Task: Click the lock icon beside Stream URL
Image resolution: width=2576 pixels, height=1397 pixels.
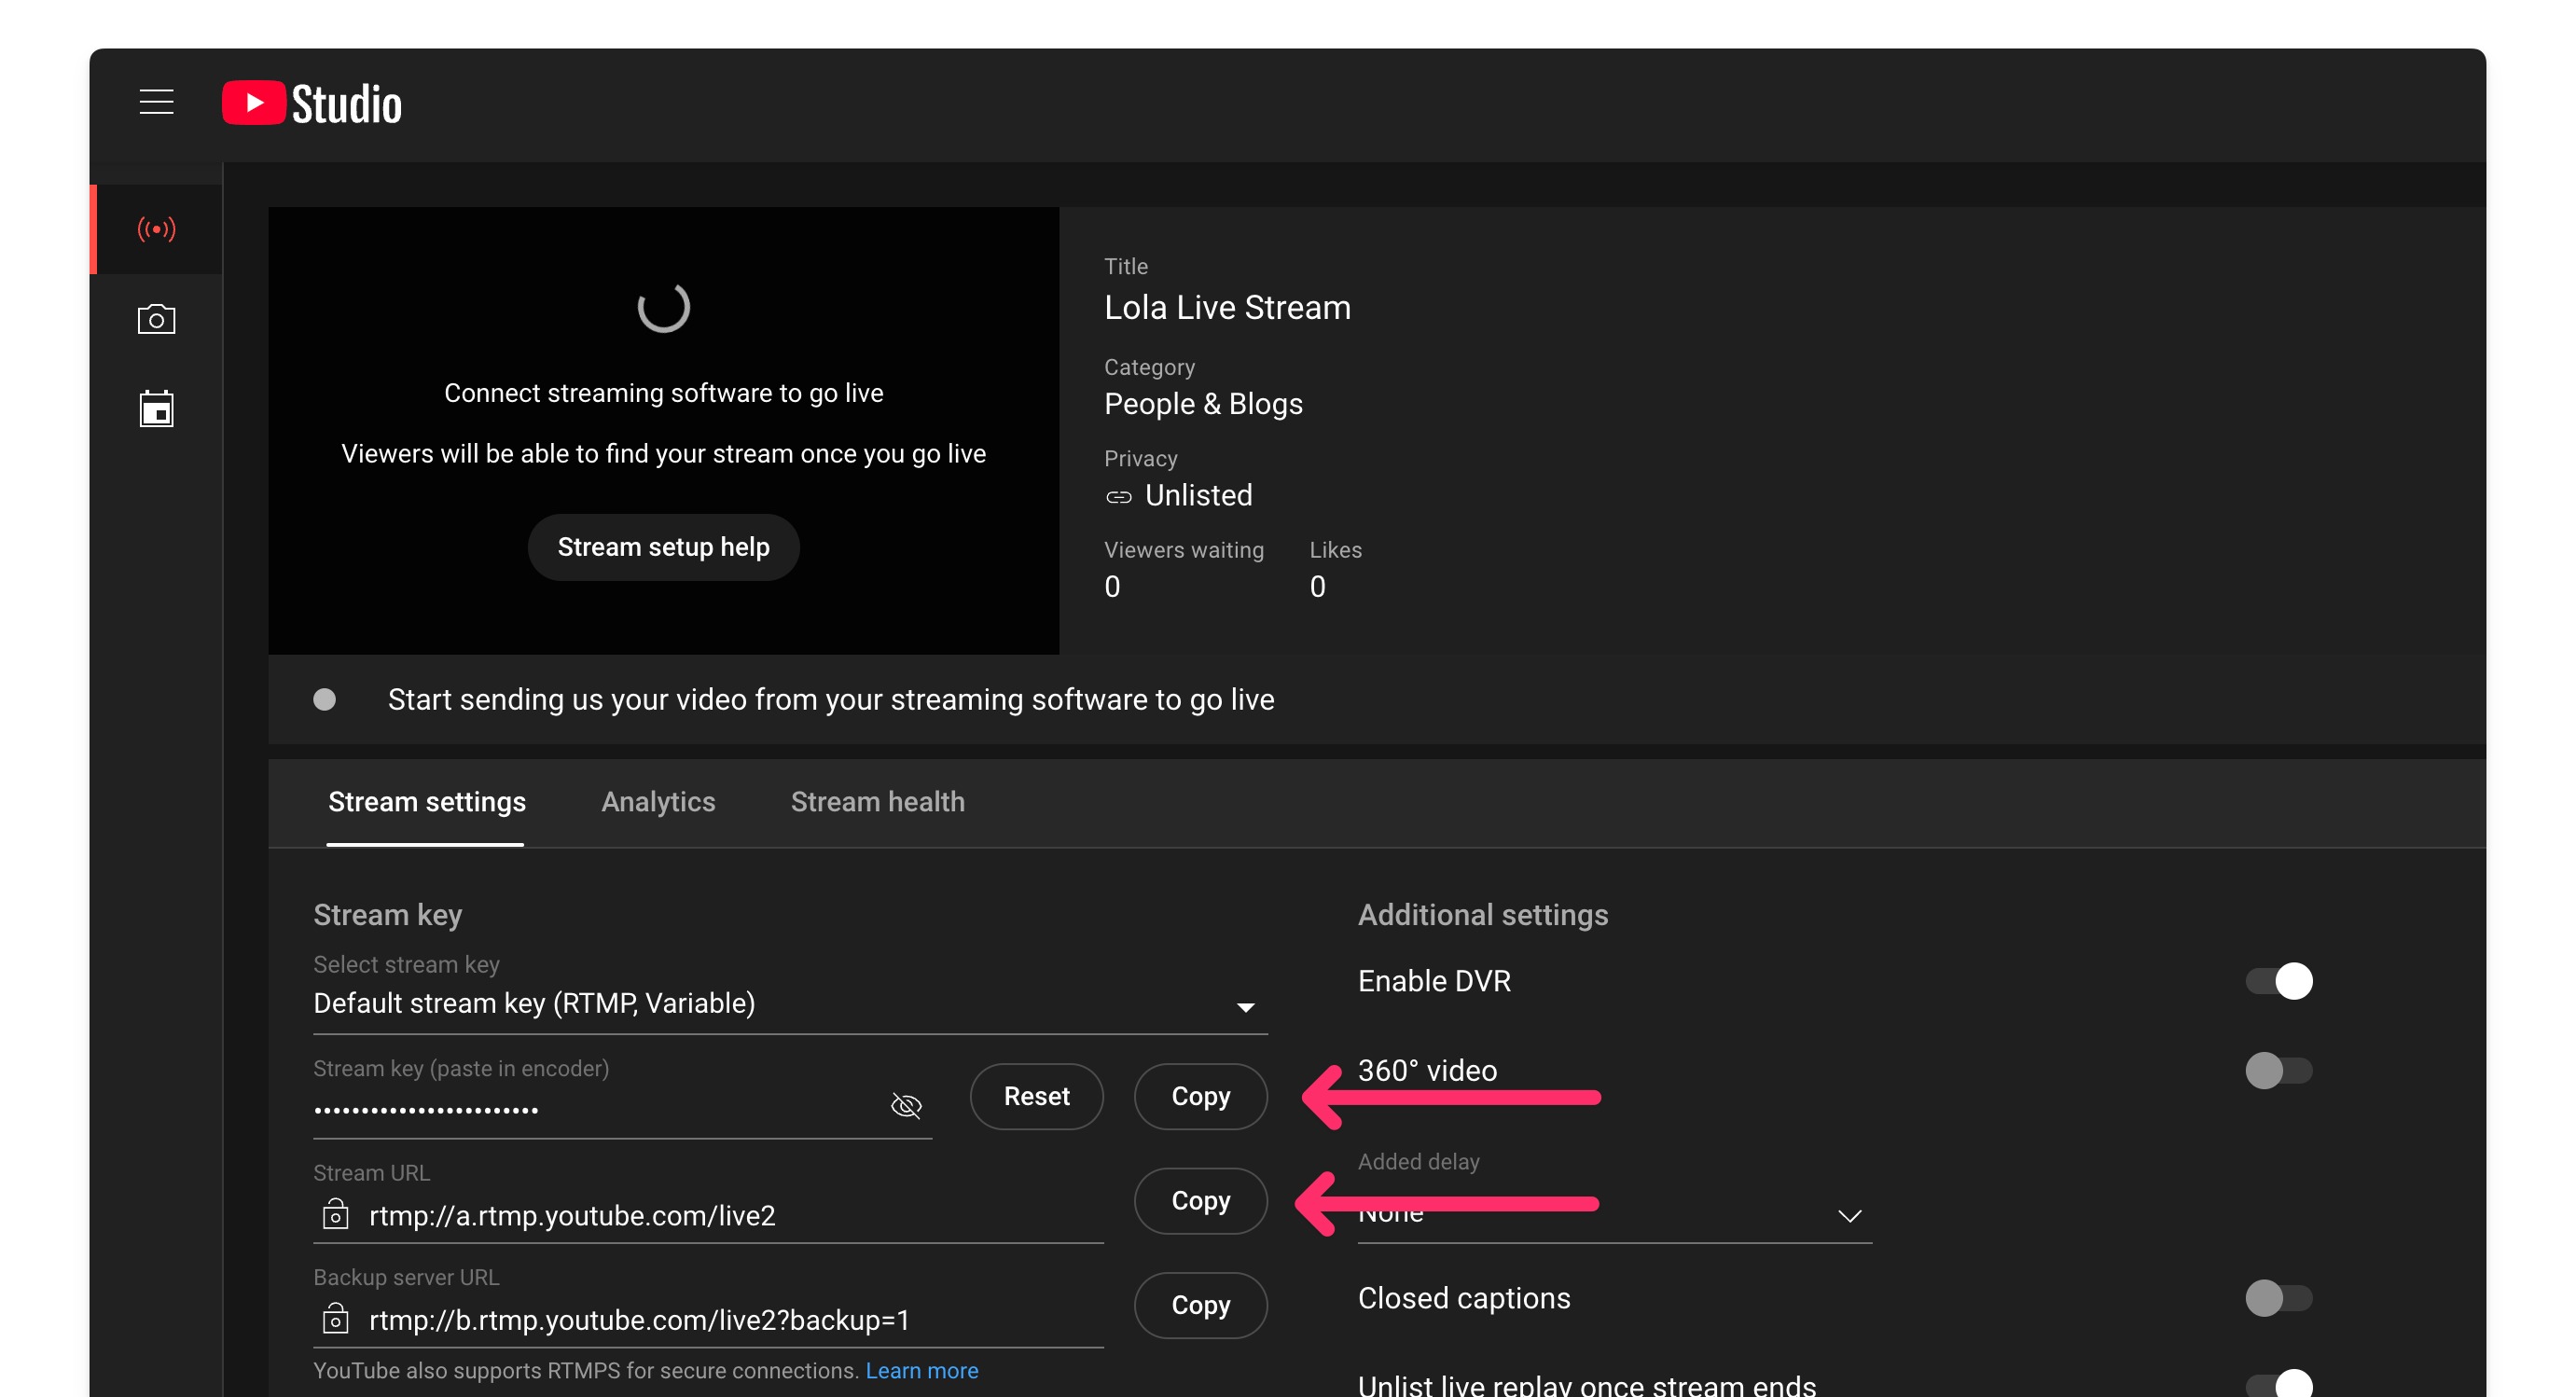Action: point(335,1215)
